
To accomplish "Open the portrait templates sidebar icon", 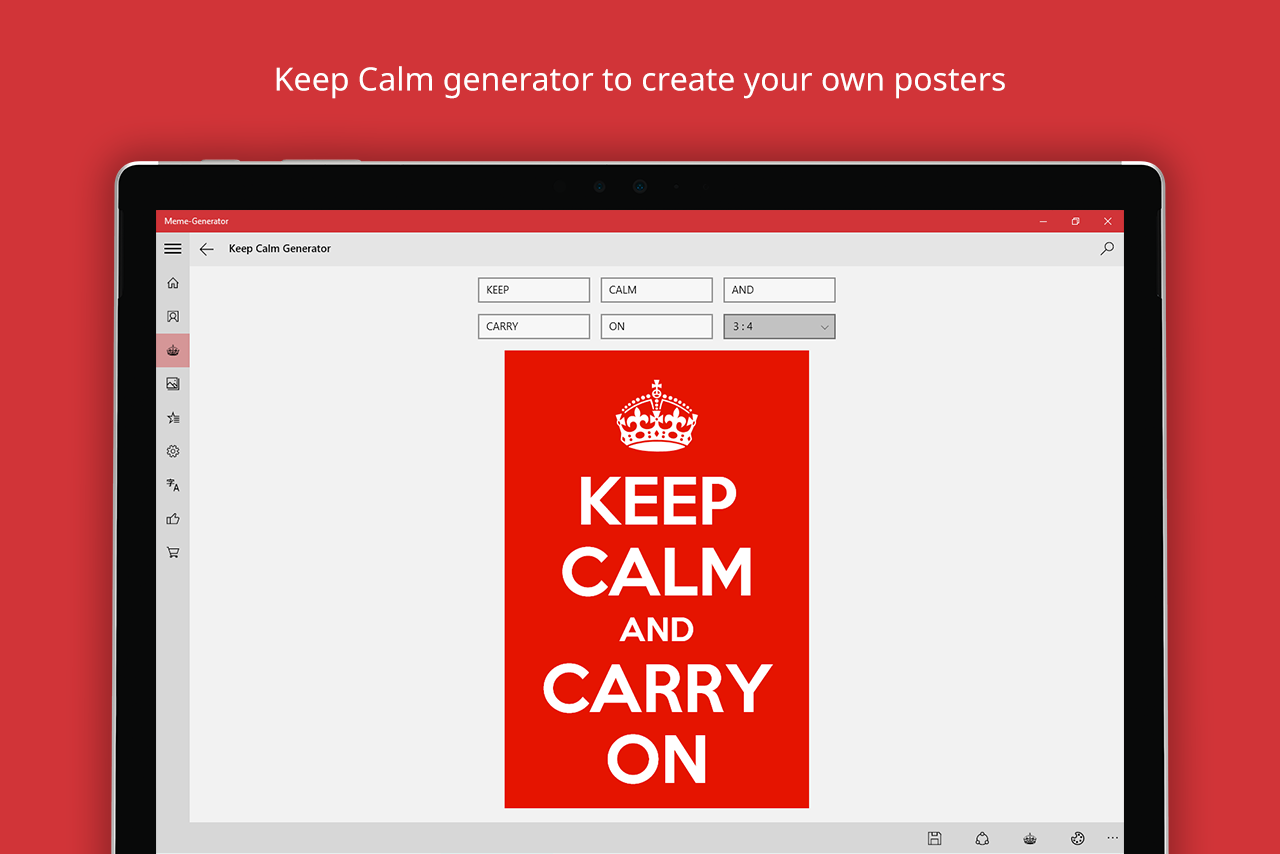I will pos(173,316).
